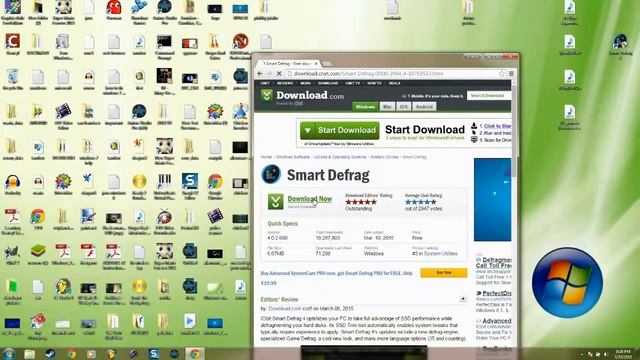
Task: Click the yellow Buy Now button
Action: pos(444,273)
